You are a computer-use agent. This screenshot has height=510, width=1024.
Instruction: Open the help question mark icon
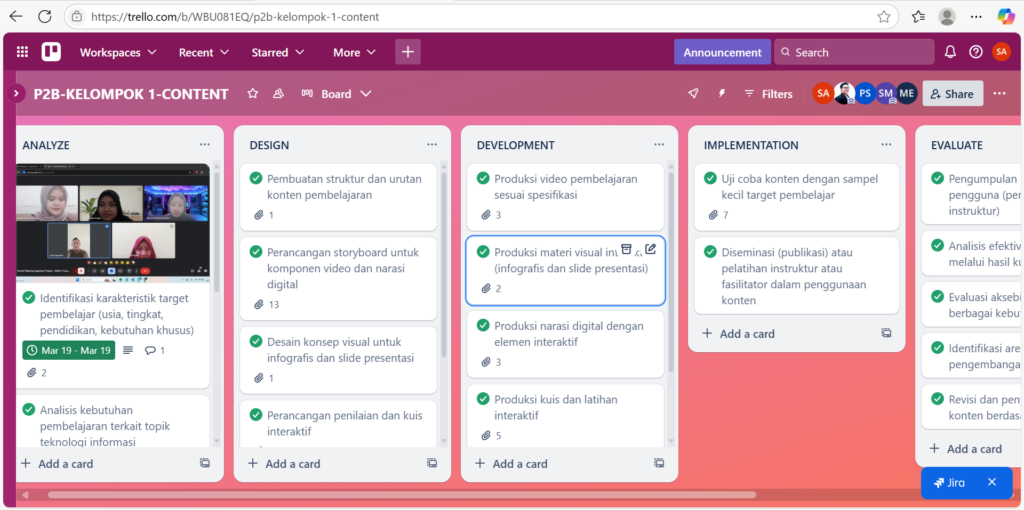click(976, 52)
